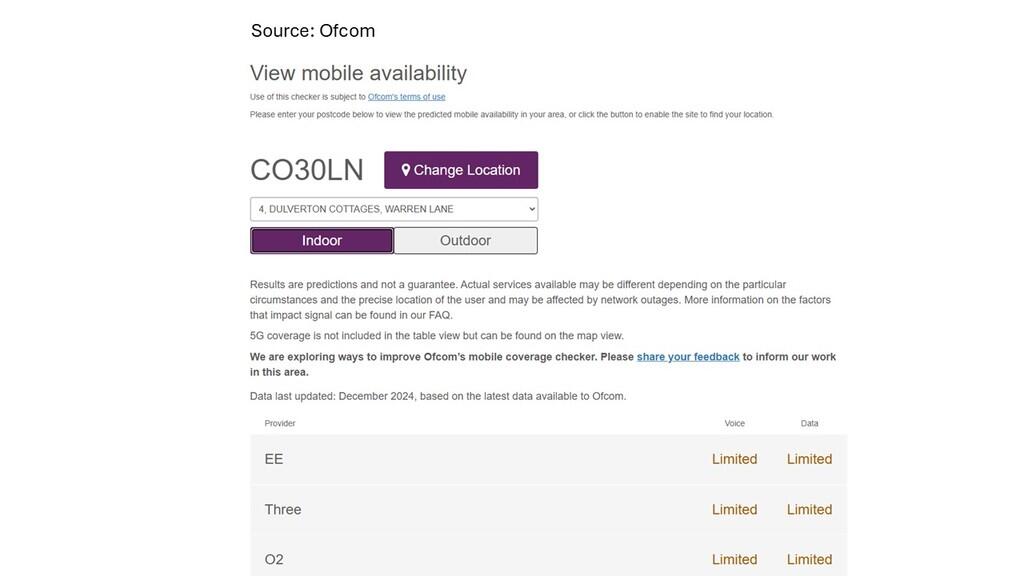1024x576 pixels.
Task: Click O2's Voice Limited status
Action: point(734,559)
